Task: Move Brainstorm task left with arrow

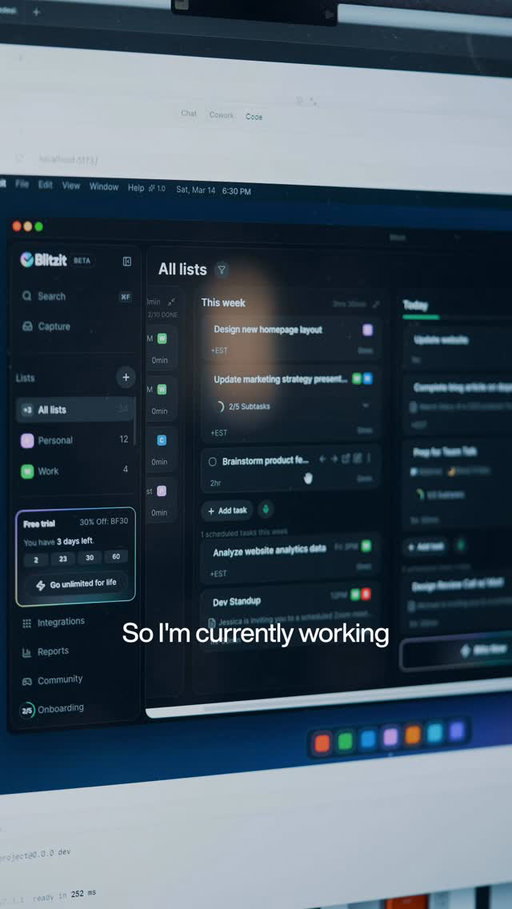Action: 322,459
